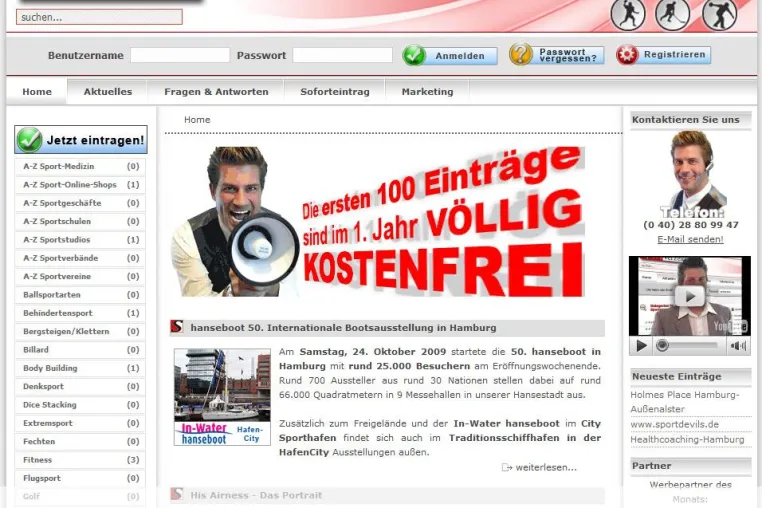Click the handball player sport icon

[x=628, y=14]
